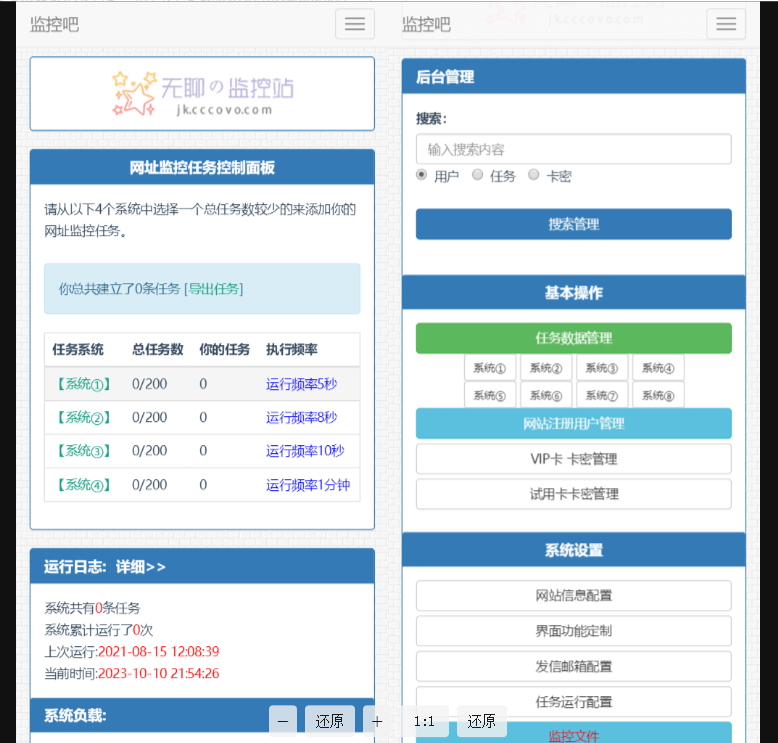Click the plus zoom-in button
778x743 pixels.
pyautogui.click(x=377, y=721)
